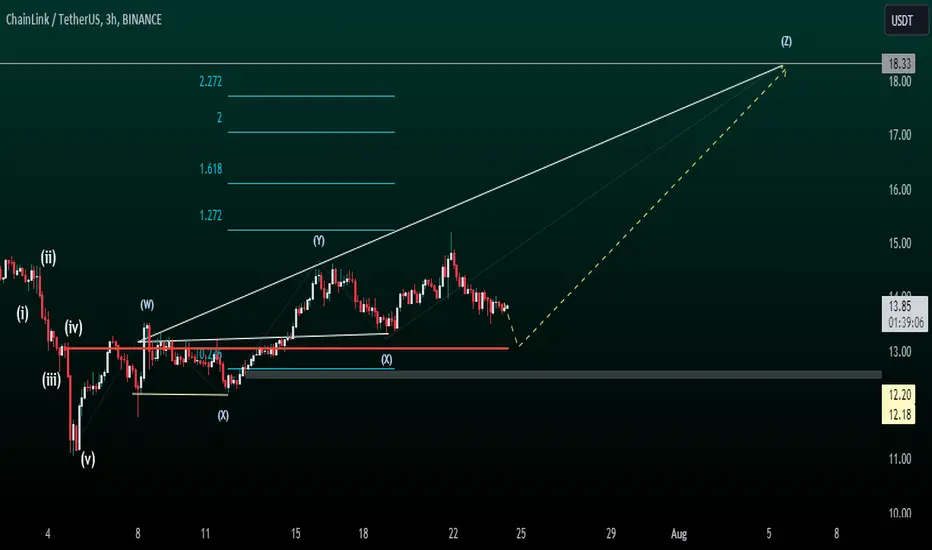The width and height of the screenshot is (932, 550).
Task: Click the 13.00 price axis tick
Action: click(899, 352)
